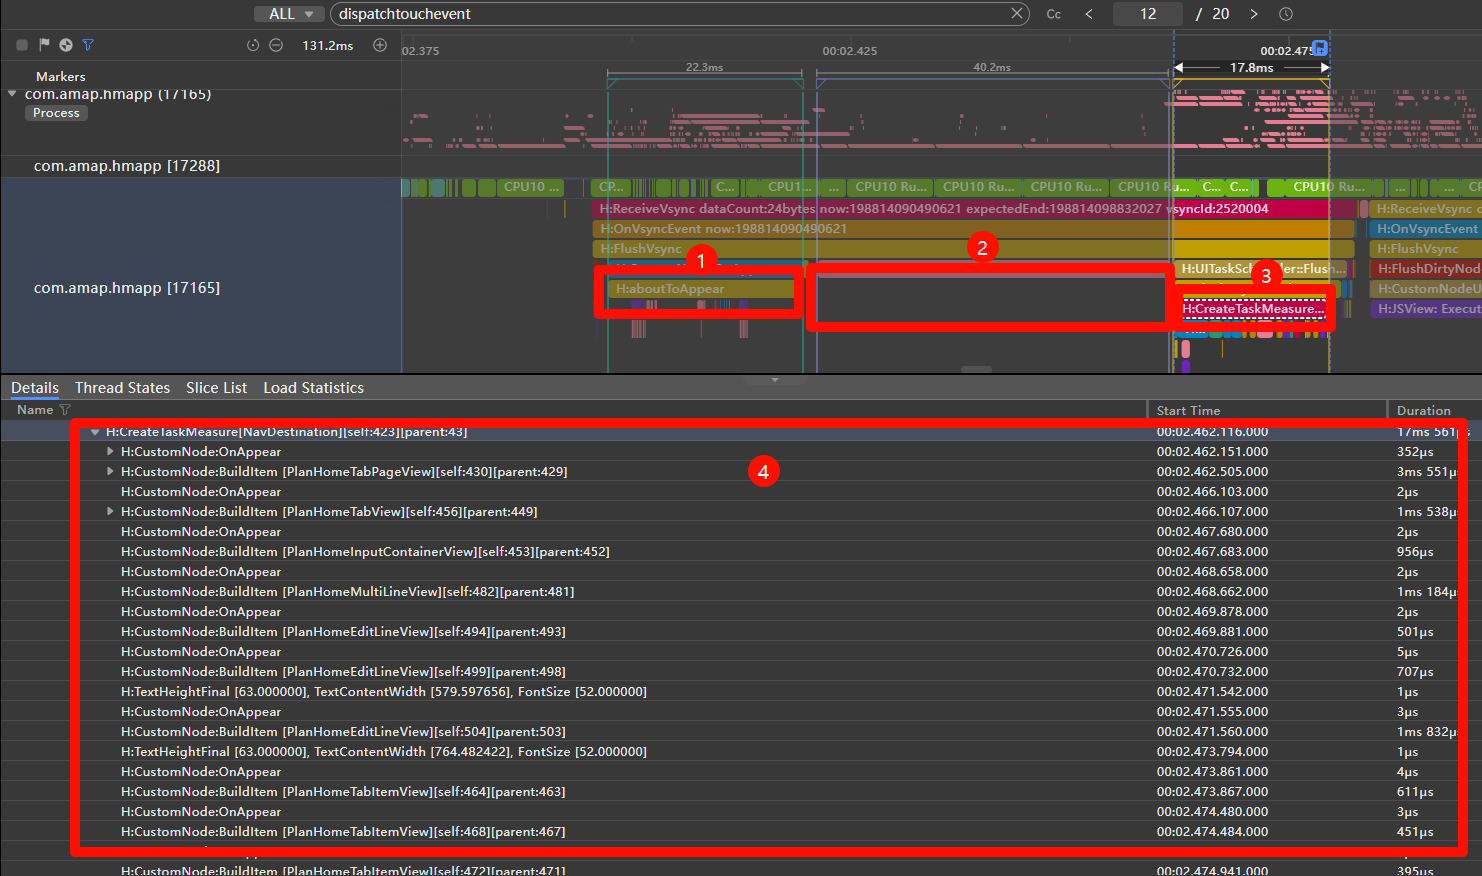
Task: Click the 3ms 551µs duration cell
Action: pyautogui.click(x=1426, y=472)
